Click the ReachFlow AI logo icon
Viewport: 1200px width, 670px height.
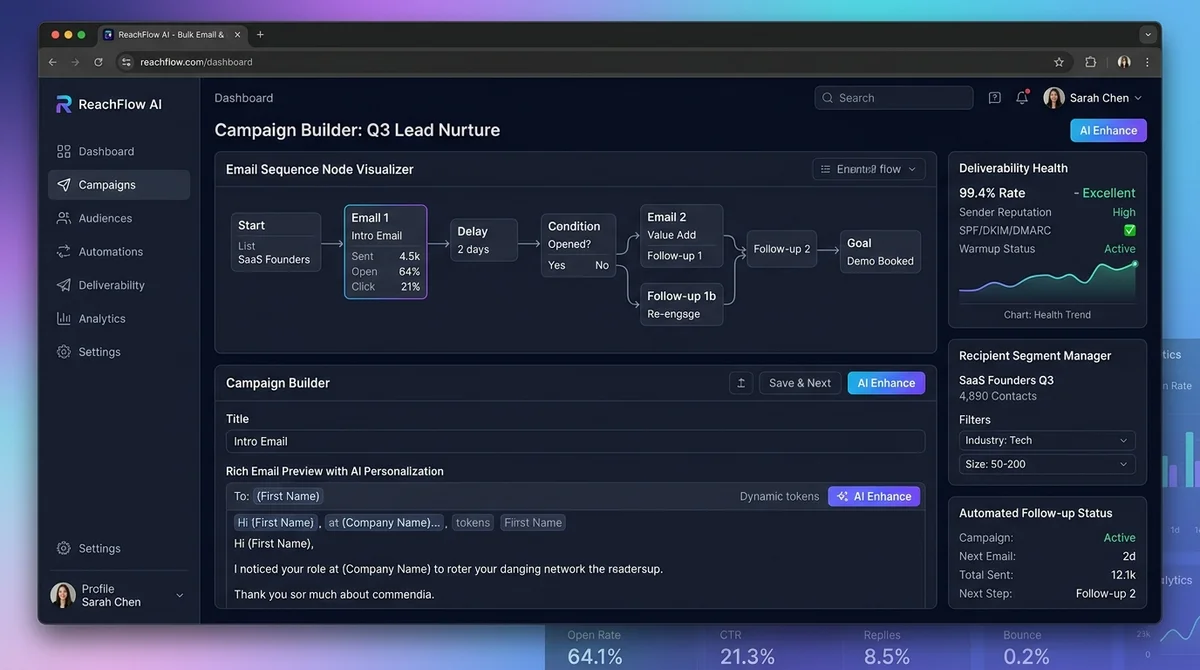64,104
